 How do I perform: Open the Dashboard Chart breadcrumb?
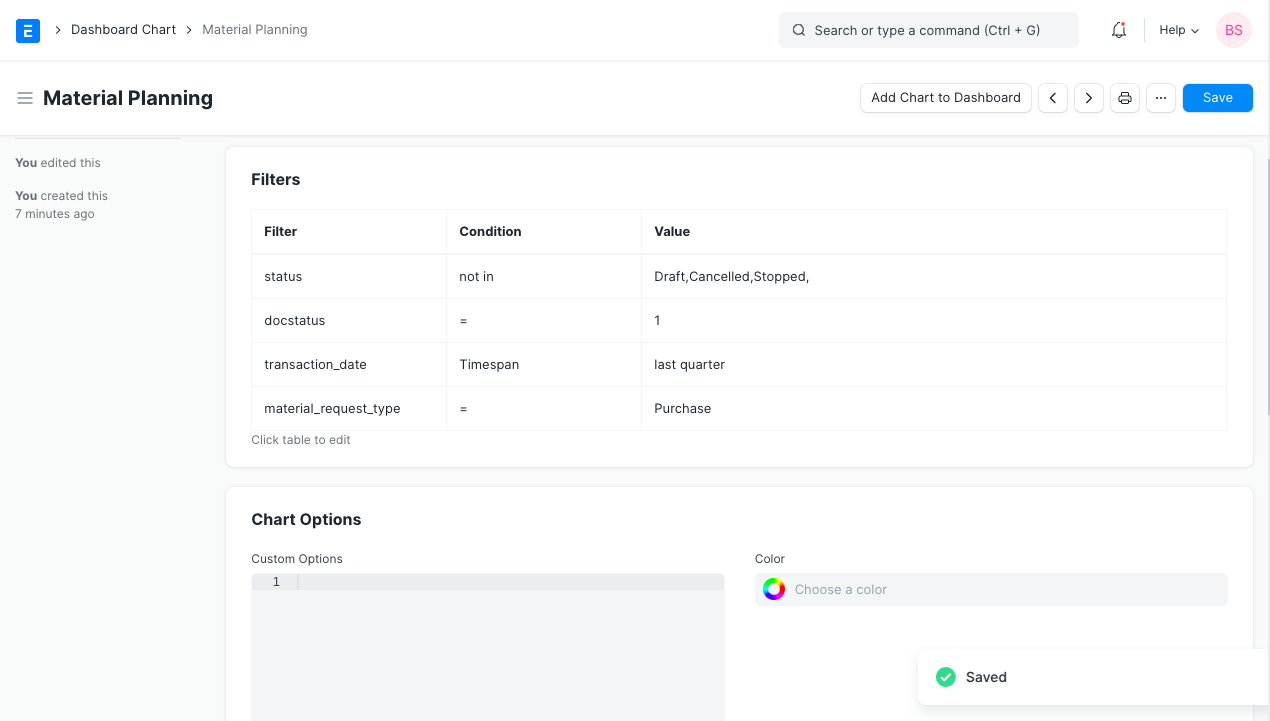pos(123,30)
